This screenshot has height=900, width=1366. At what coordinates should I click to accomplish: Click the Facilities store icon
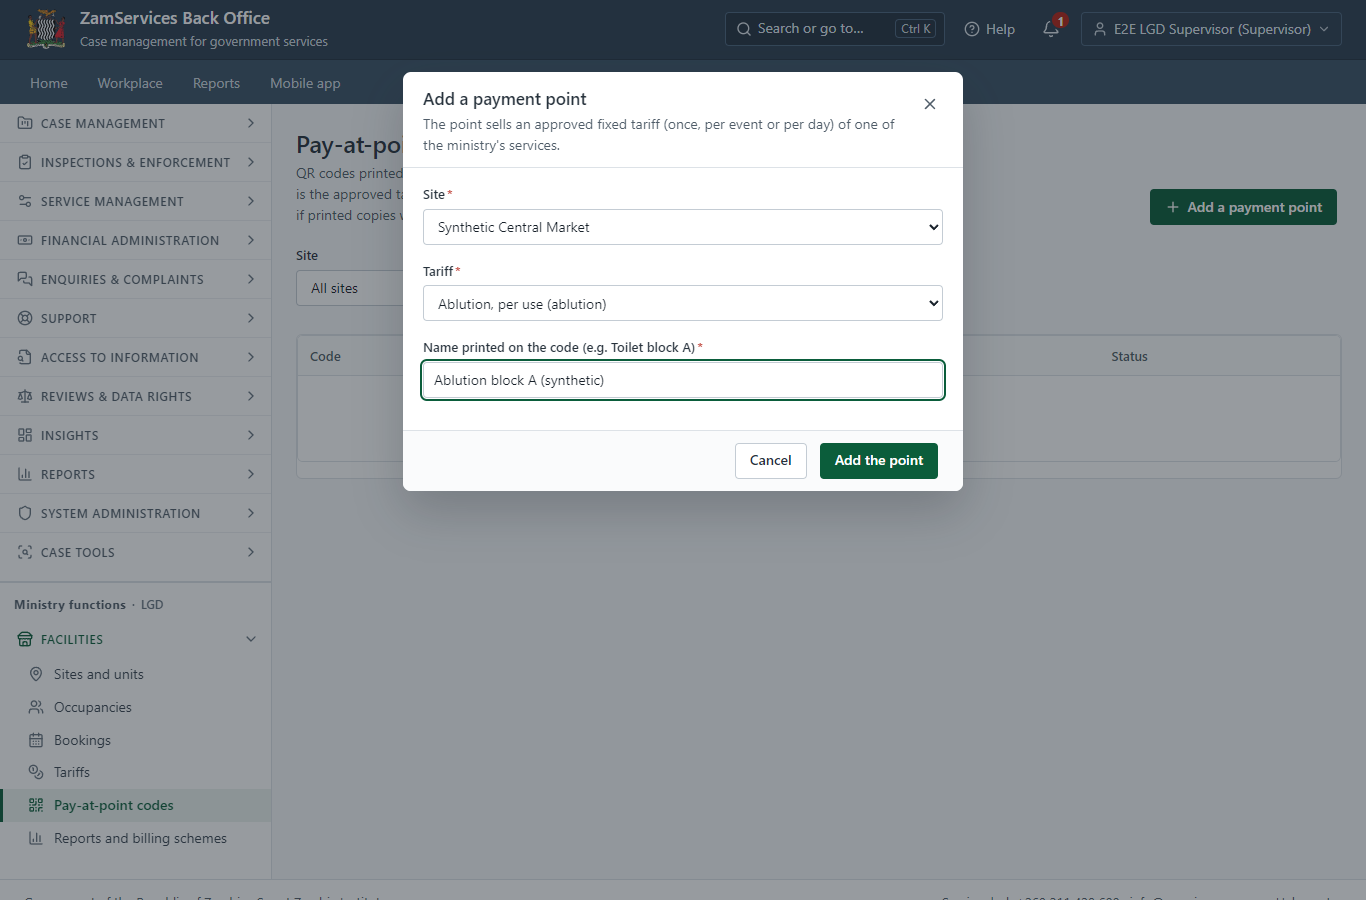(x=25, y=639)
